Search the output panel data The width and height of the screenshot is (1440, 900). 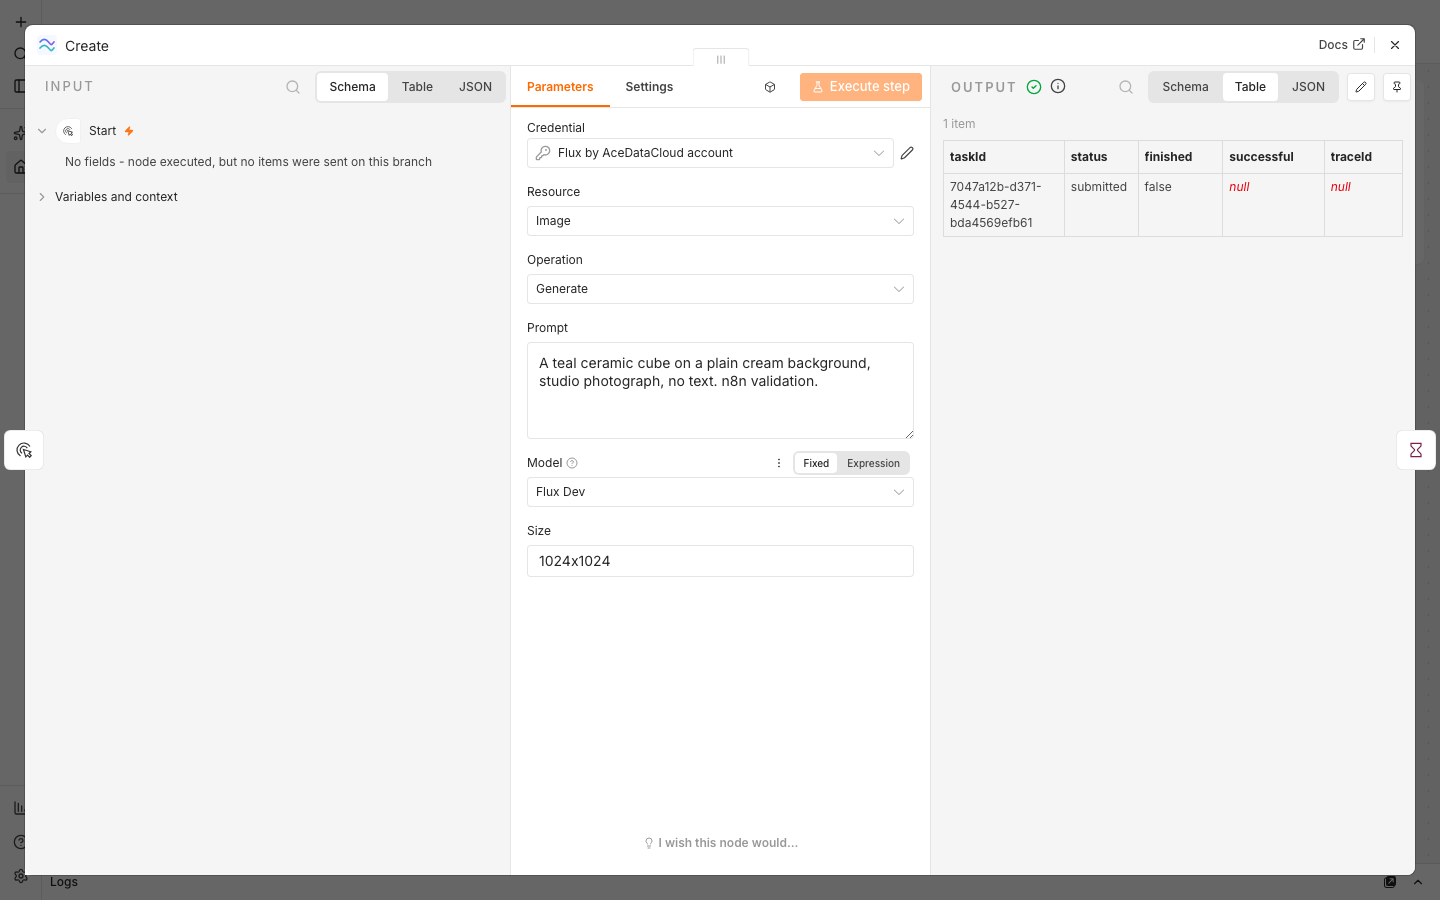click(1126, 87)
